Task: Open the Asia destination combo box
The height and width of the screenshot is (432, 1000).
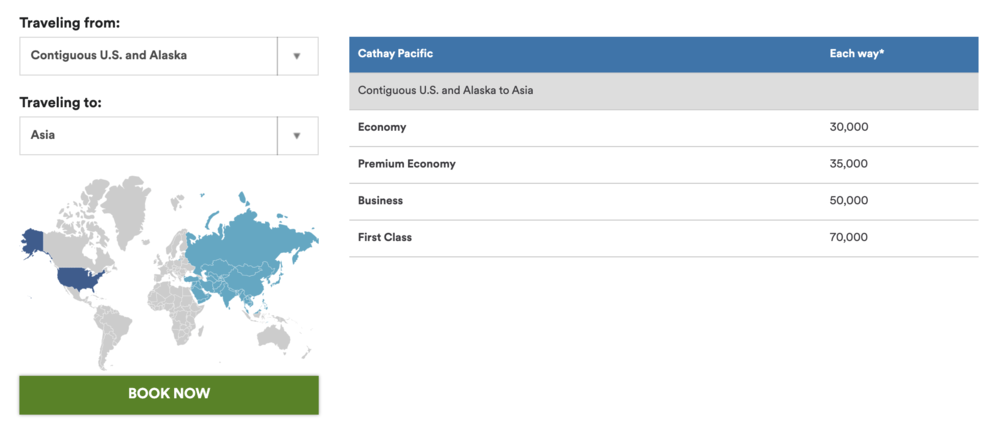Action: coord(148,136)
